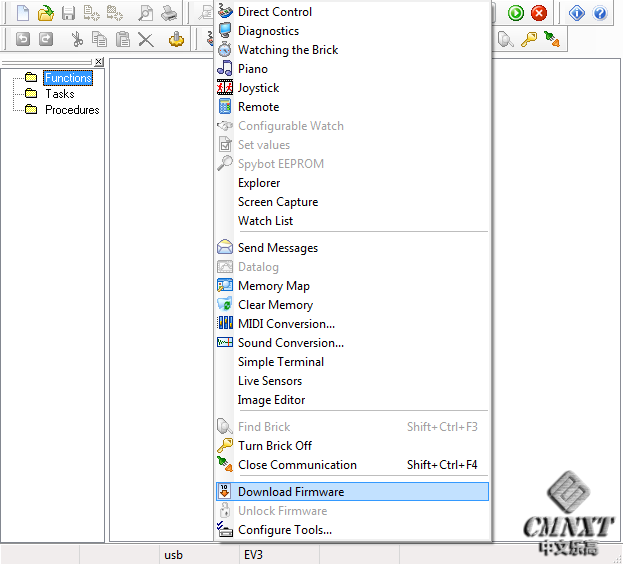Click the Turn Brick Off key toolbar icon
The height and width of the screenshot is (565, 623).
click(529, 39)
